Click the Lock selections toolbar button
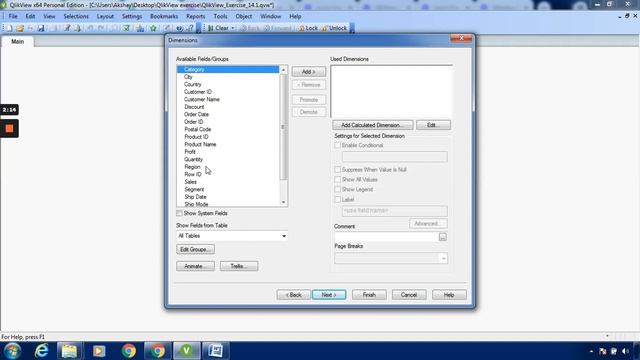 click(308, 28)
